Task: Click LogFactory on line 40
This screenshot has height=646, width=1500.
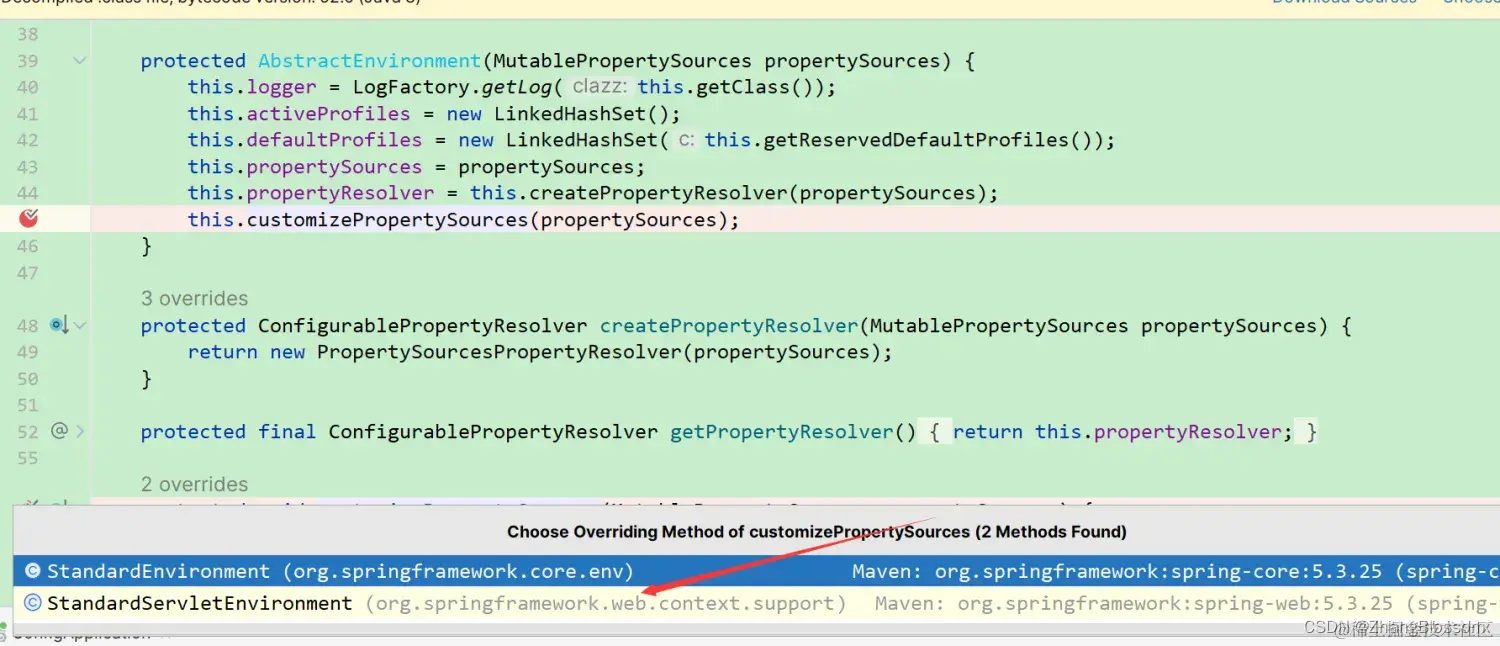Action: 411,87
